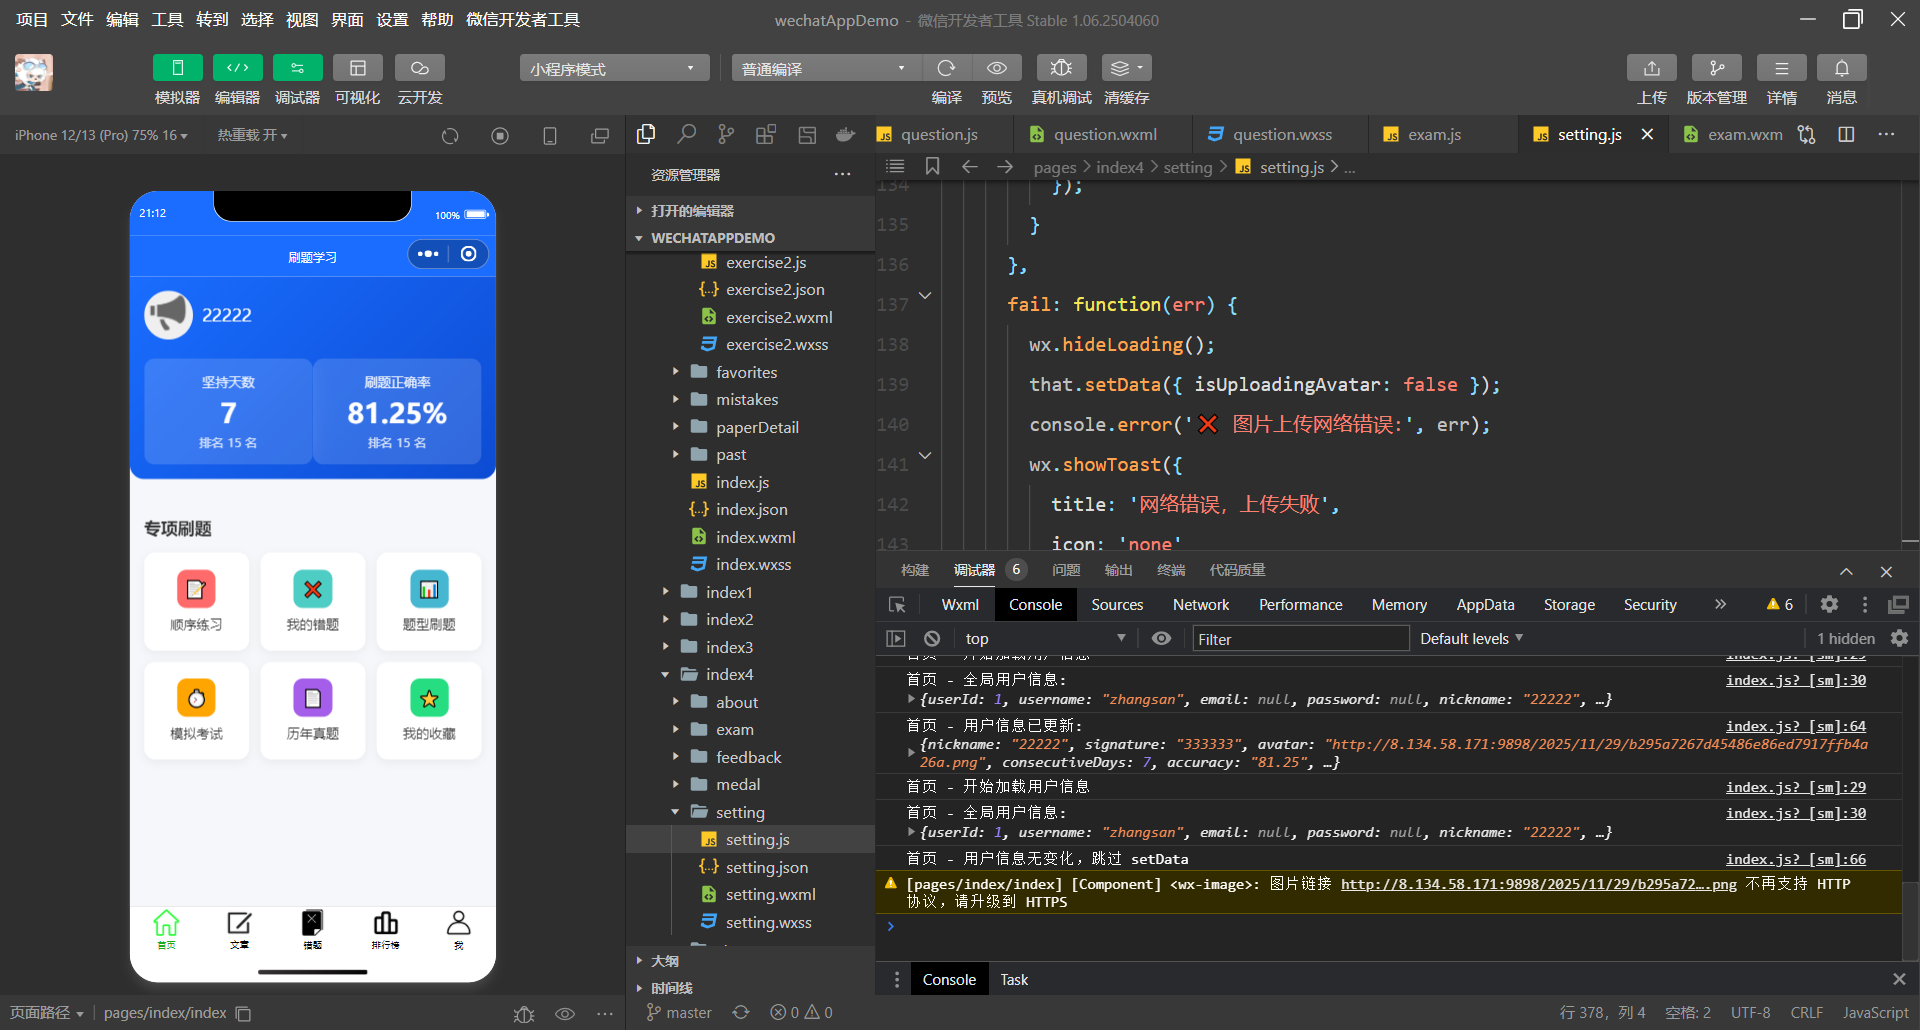Click the element inspector select icon
1920x1030 pixels.
tap(897, 604)
